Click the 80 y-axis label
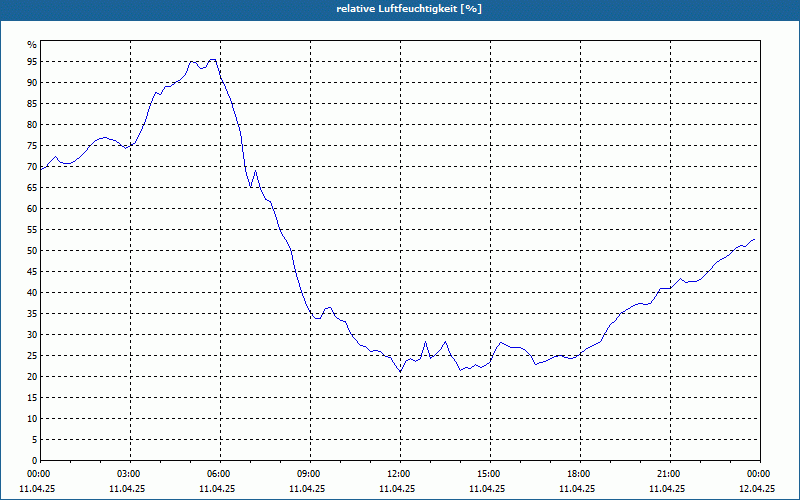The height and width of the screenshot is (500, 800). (32, 124)
